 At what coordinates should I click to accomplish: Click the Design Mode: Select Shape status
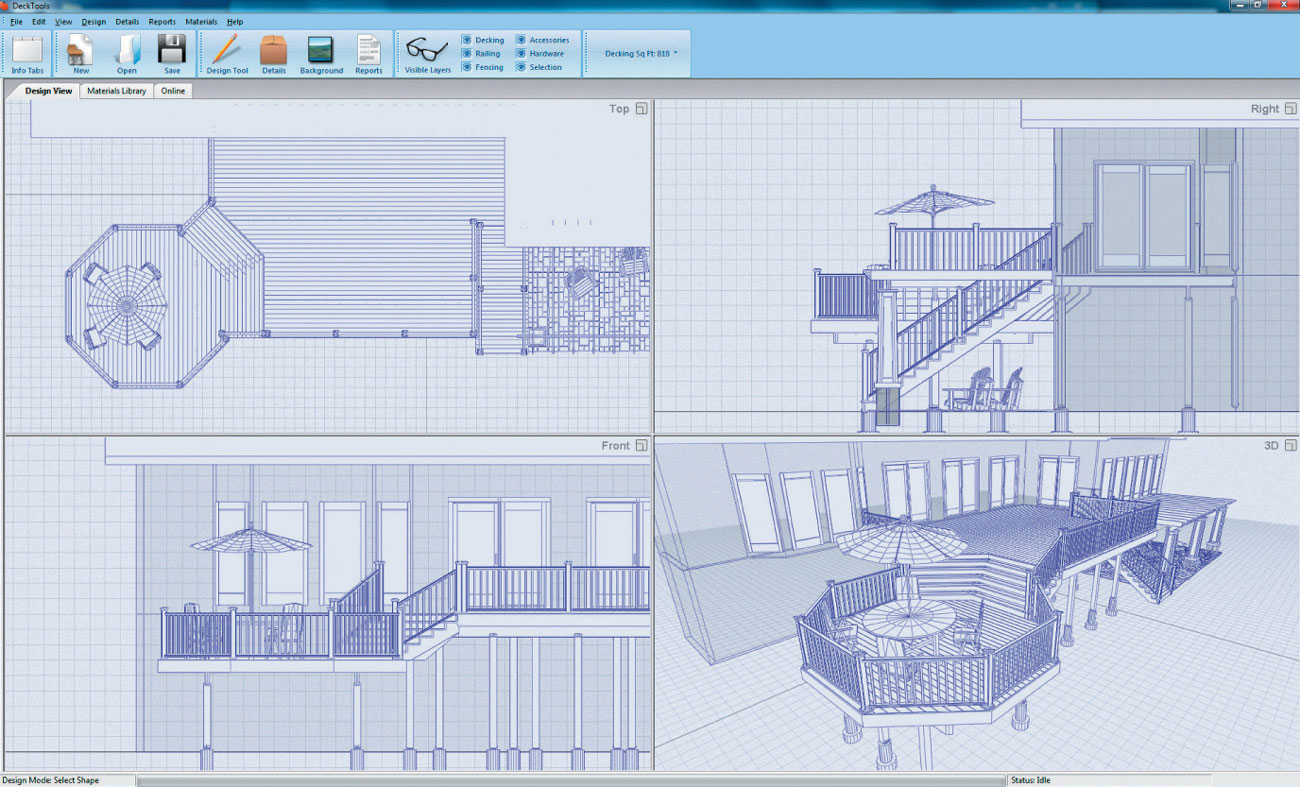click(x=51, y=780)
